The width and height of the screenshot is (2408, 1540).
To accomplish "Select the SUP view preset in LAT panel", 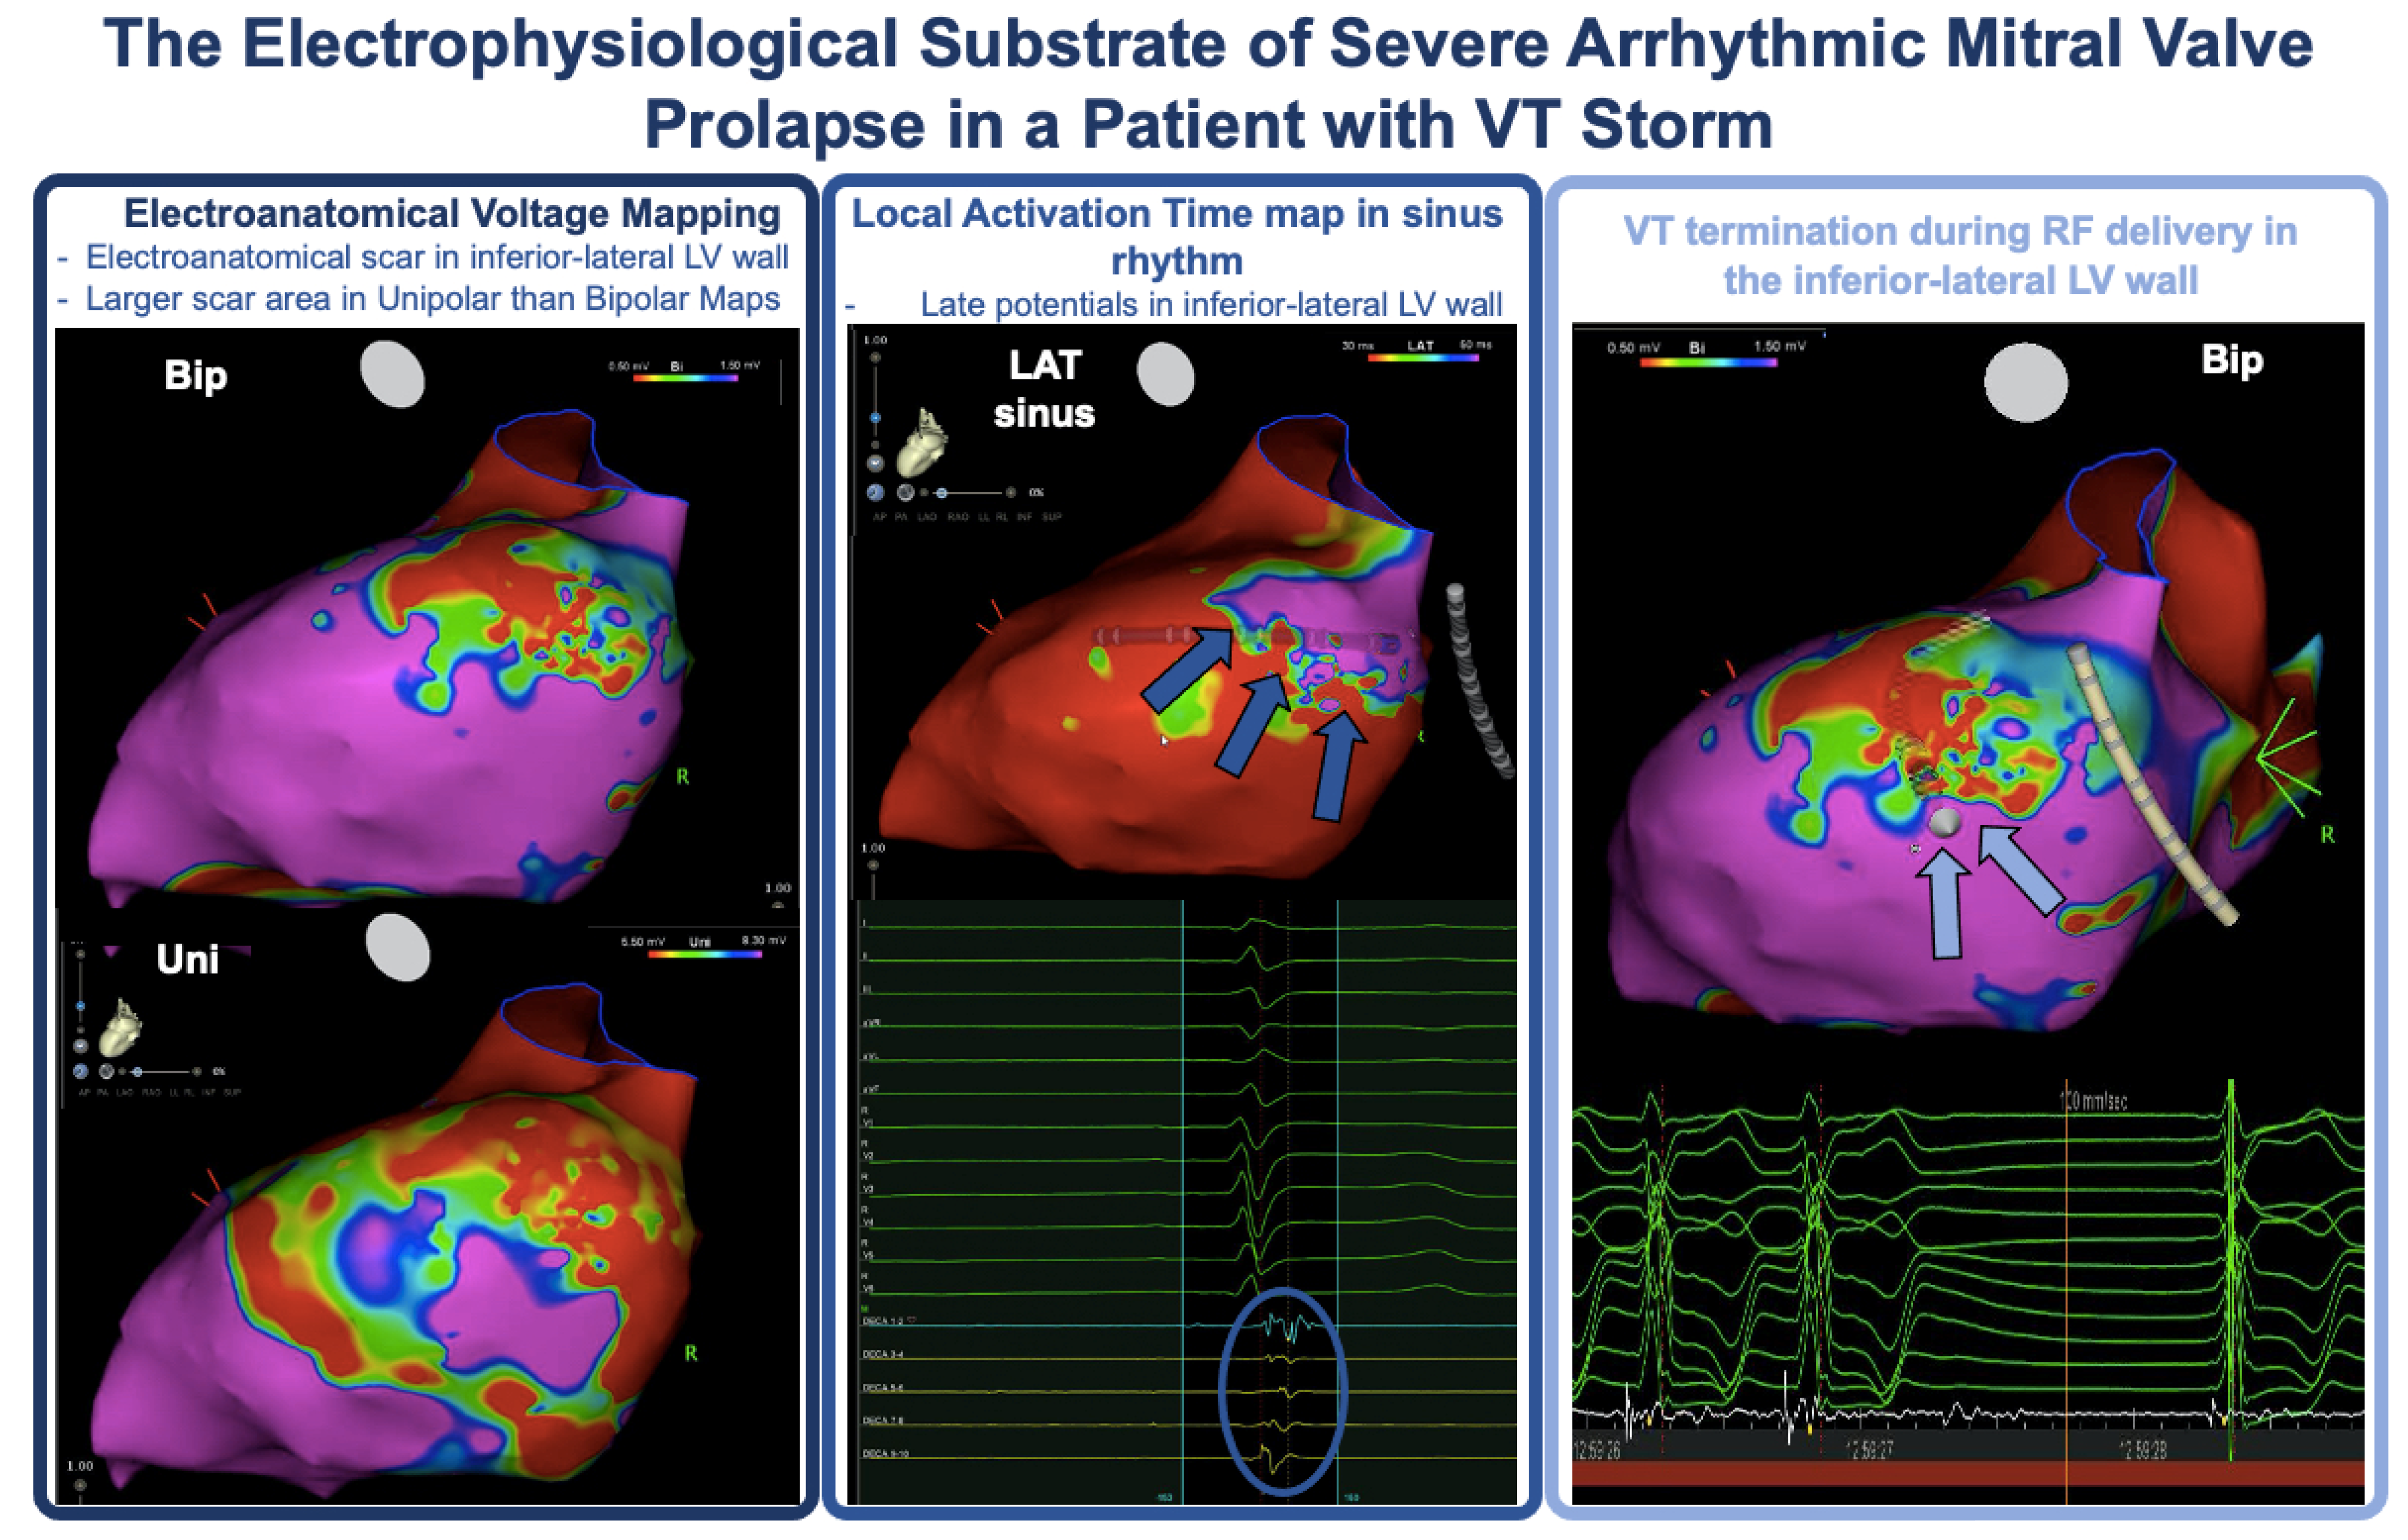I will click(x=1052, y=517).
